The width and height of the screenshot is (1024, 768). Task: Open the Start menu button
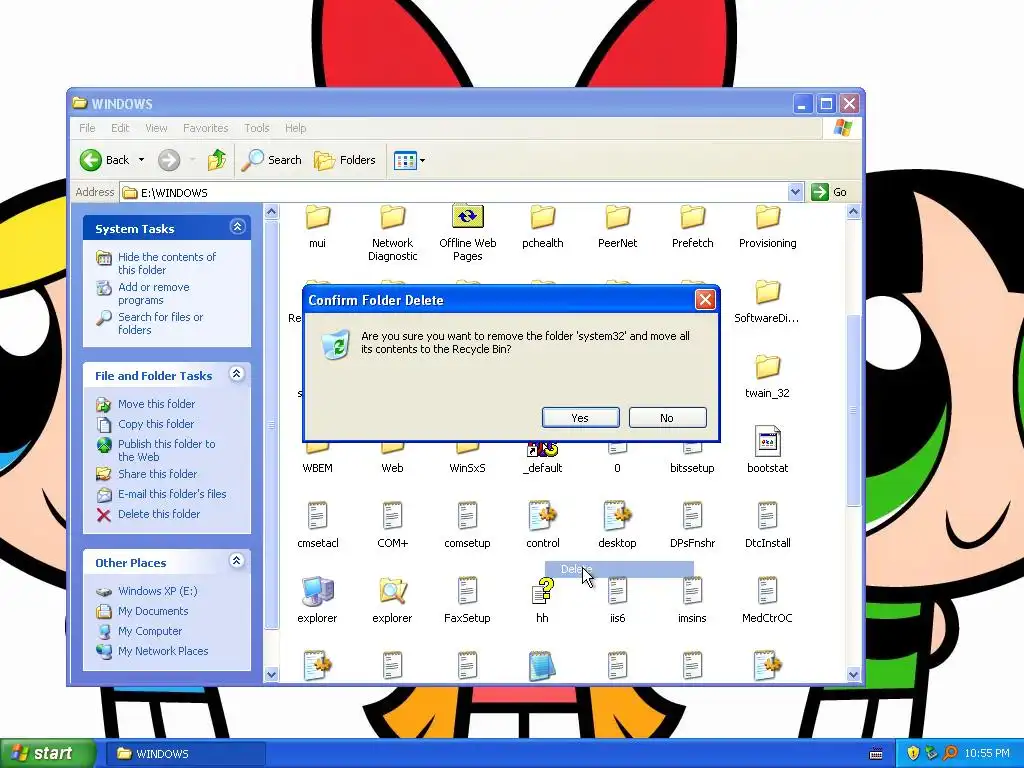coord(46,754)
